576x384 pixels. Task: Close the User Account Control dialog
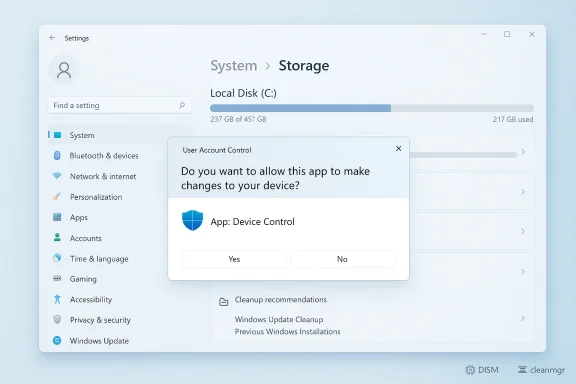coord(399,148)
